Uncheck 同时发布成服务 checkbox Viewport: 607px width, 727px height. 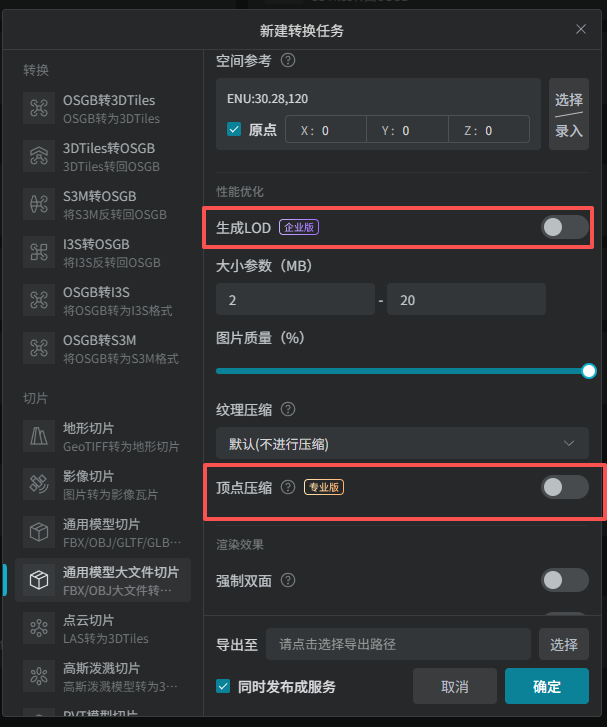click(x=223, y=686)
